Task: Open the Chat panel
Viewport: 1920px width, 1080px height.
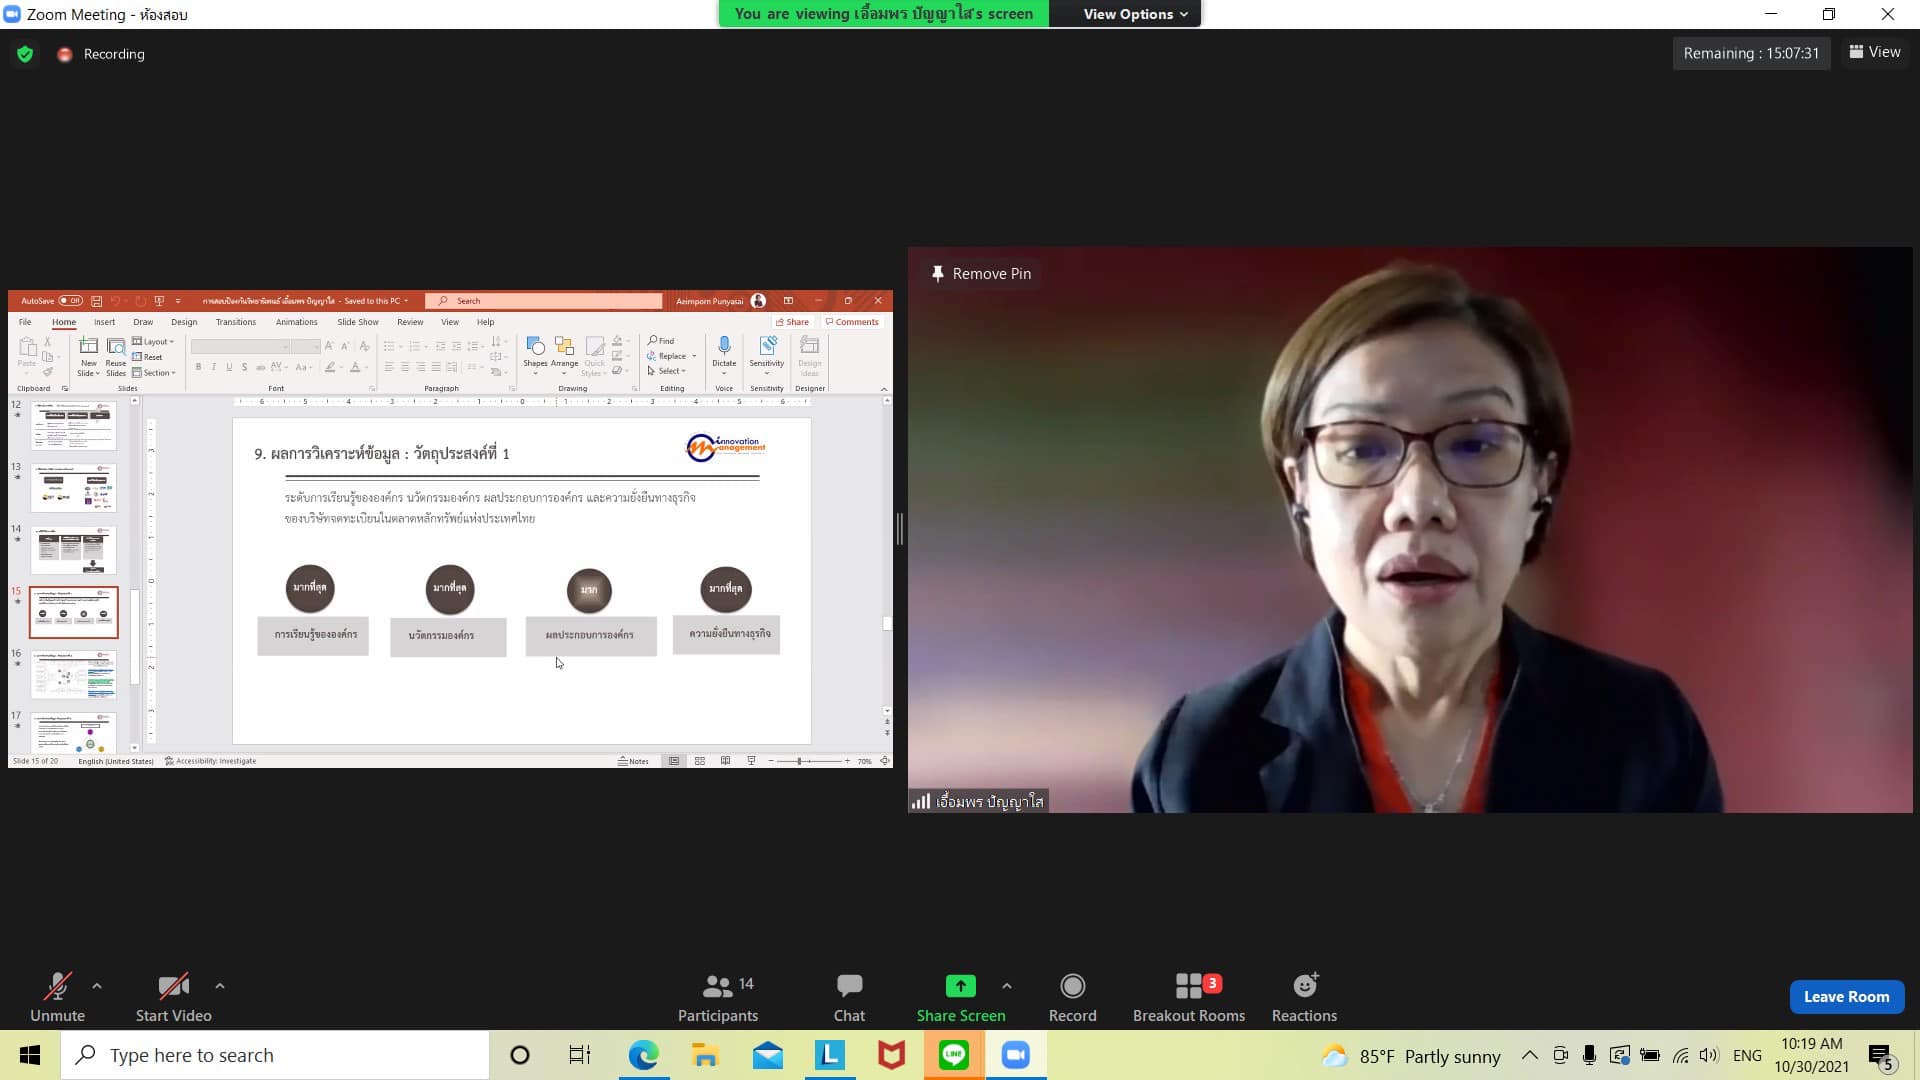Action: 849,986
